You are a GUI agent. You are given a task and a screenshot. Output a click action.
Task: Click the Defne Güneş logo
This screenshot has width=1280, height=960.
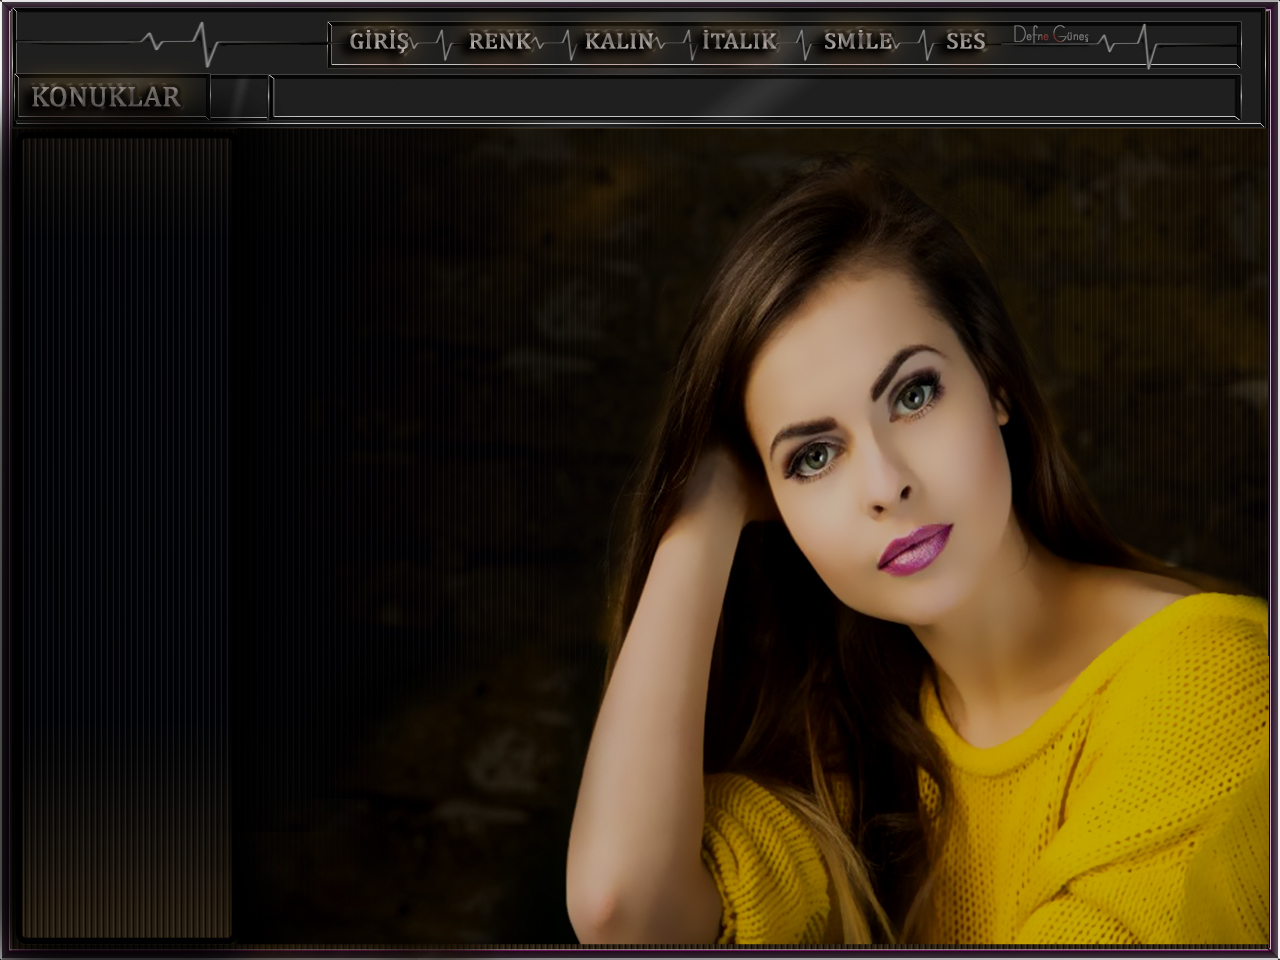(1050, 35)
